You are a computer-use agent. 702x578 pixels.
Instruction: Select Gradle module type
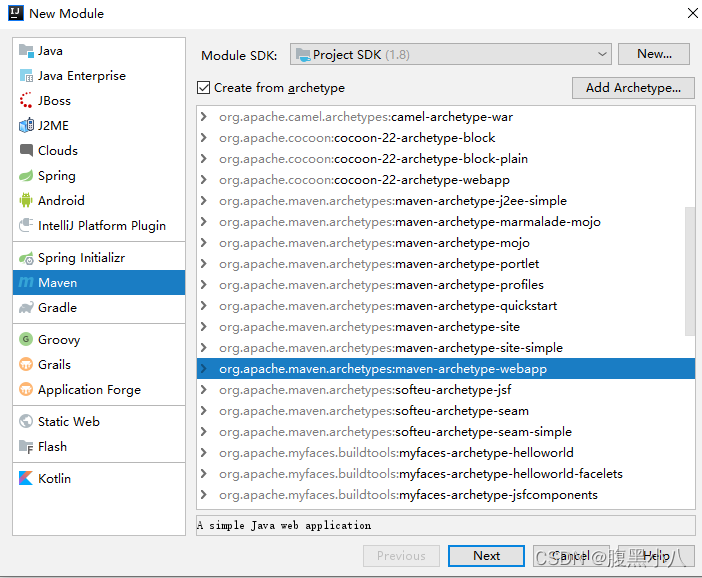99,308
